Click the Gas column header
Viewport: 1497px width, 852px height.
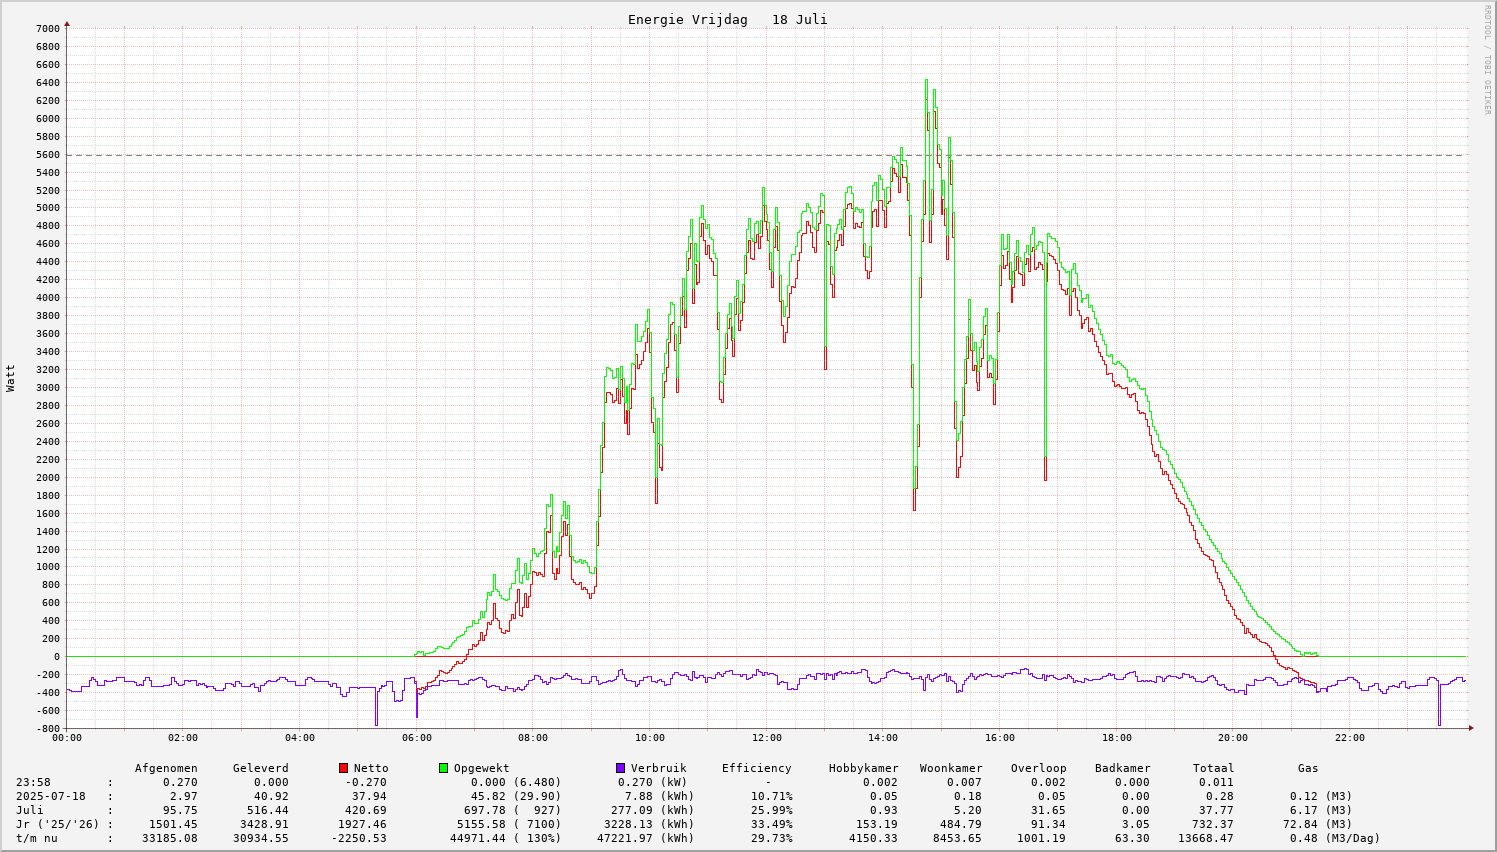coord(1308,768)
